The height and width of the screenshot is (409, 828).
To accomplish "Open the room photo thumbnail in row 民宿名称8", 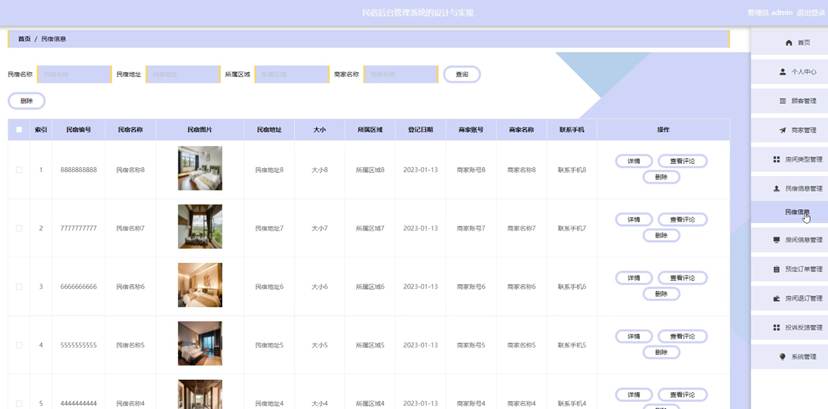I will [x=200, y=168].
